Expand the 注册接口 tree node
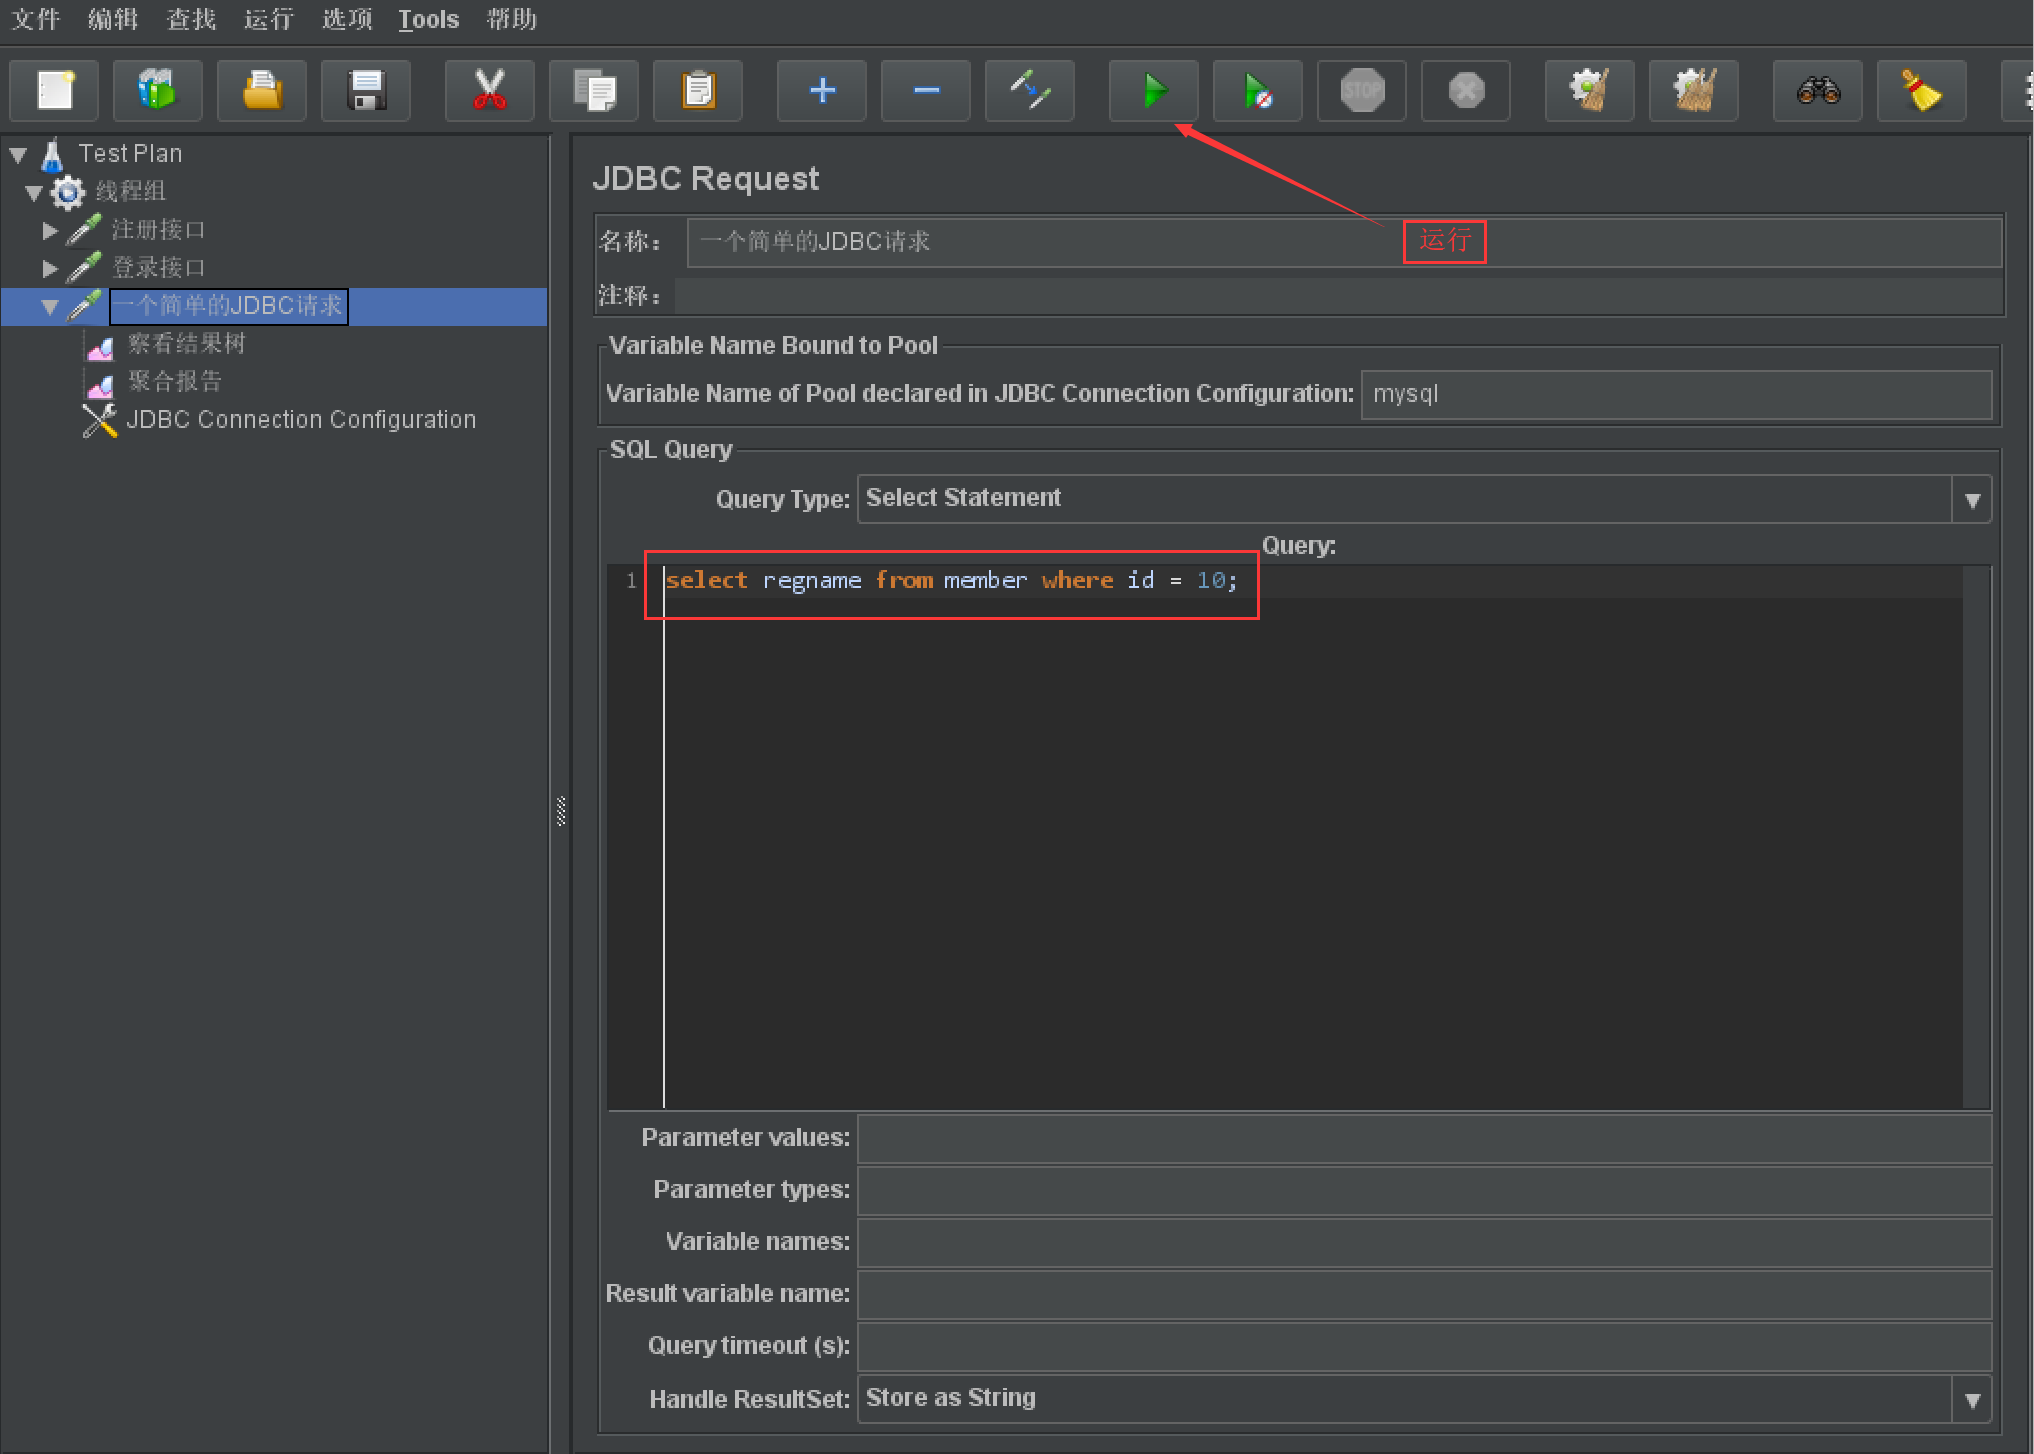Viewport: 2034px width, 1454px height. click(50, 230)
